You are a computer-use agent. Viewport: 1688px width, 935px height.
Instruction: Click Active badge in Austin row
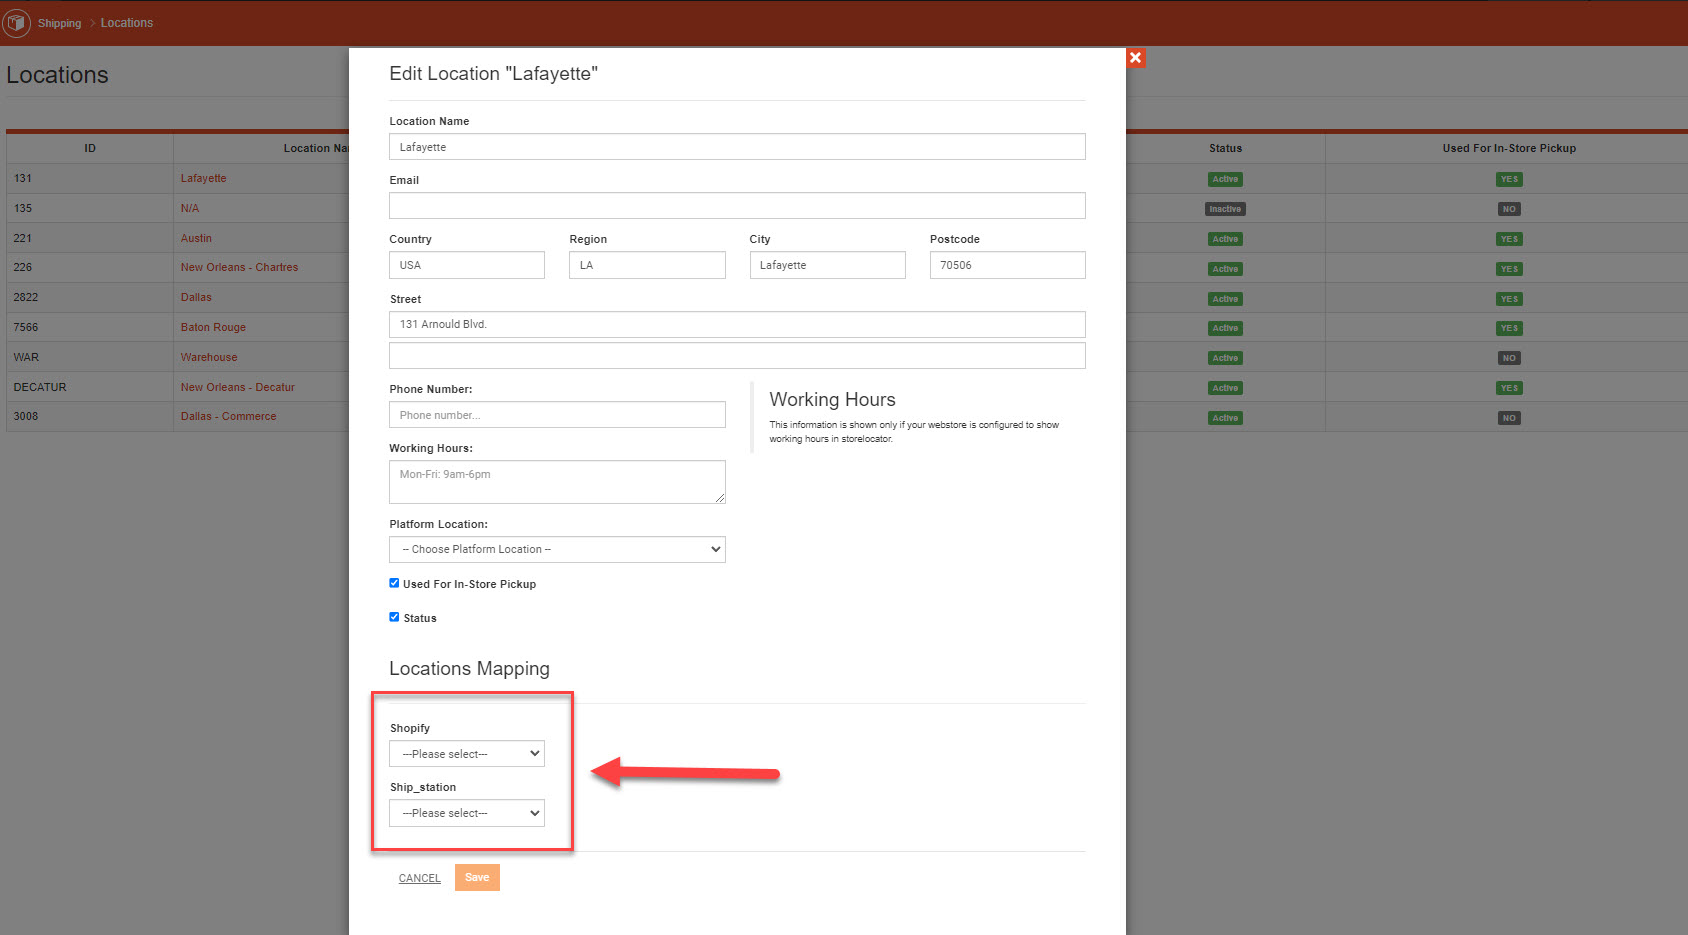coord(1225,239)
